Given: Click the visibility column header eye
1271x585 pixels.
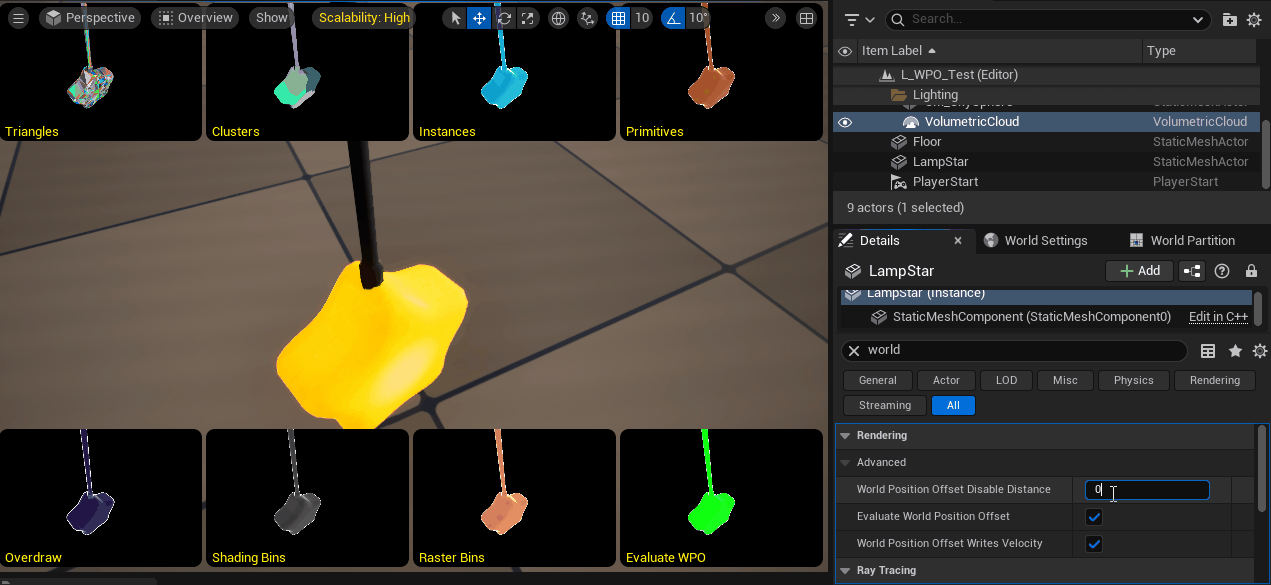Looking at the screenshot, I should pyautogui.click(x=845, y=51).
